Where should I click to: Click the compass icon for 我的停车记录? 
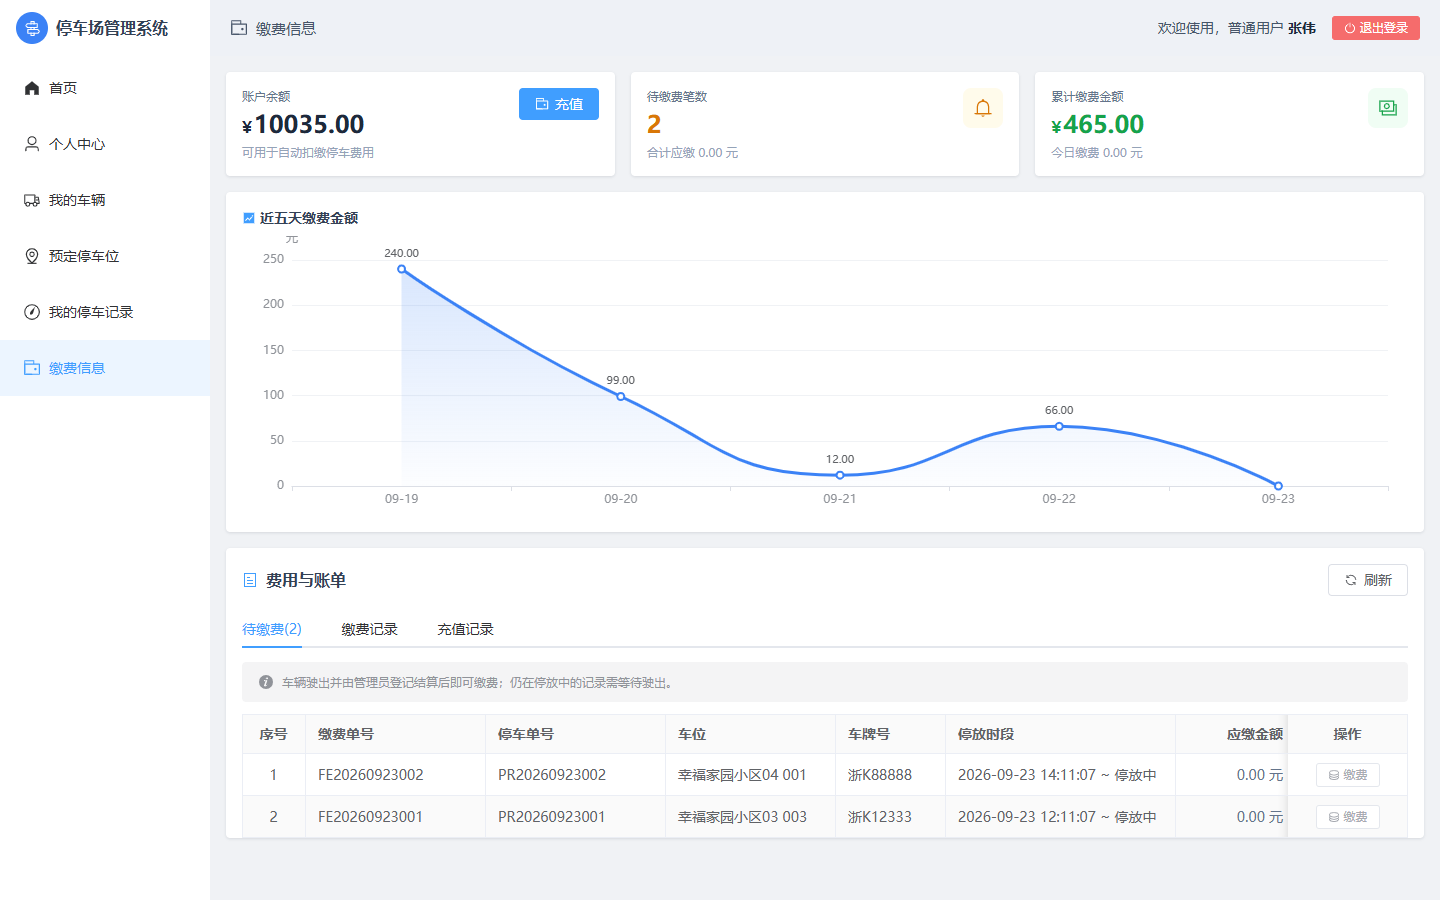pos(32,312)
